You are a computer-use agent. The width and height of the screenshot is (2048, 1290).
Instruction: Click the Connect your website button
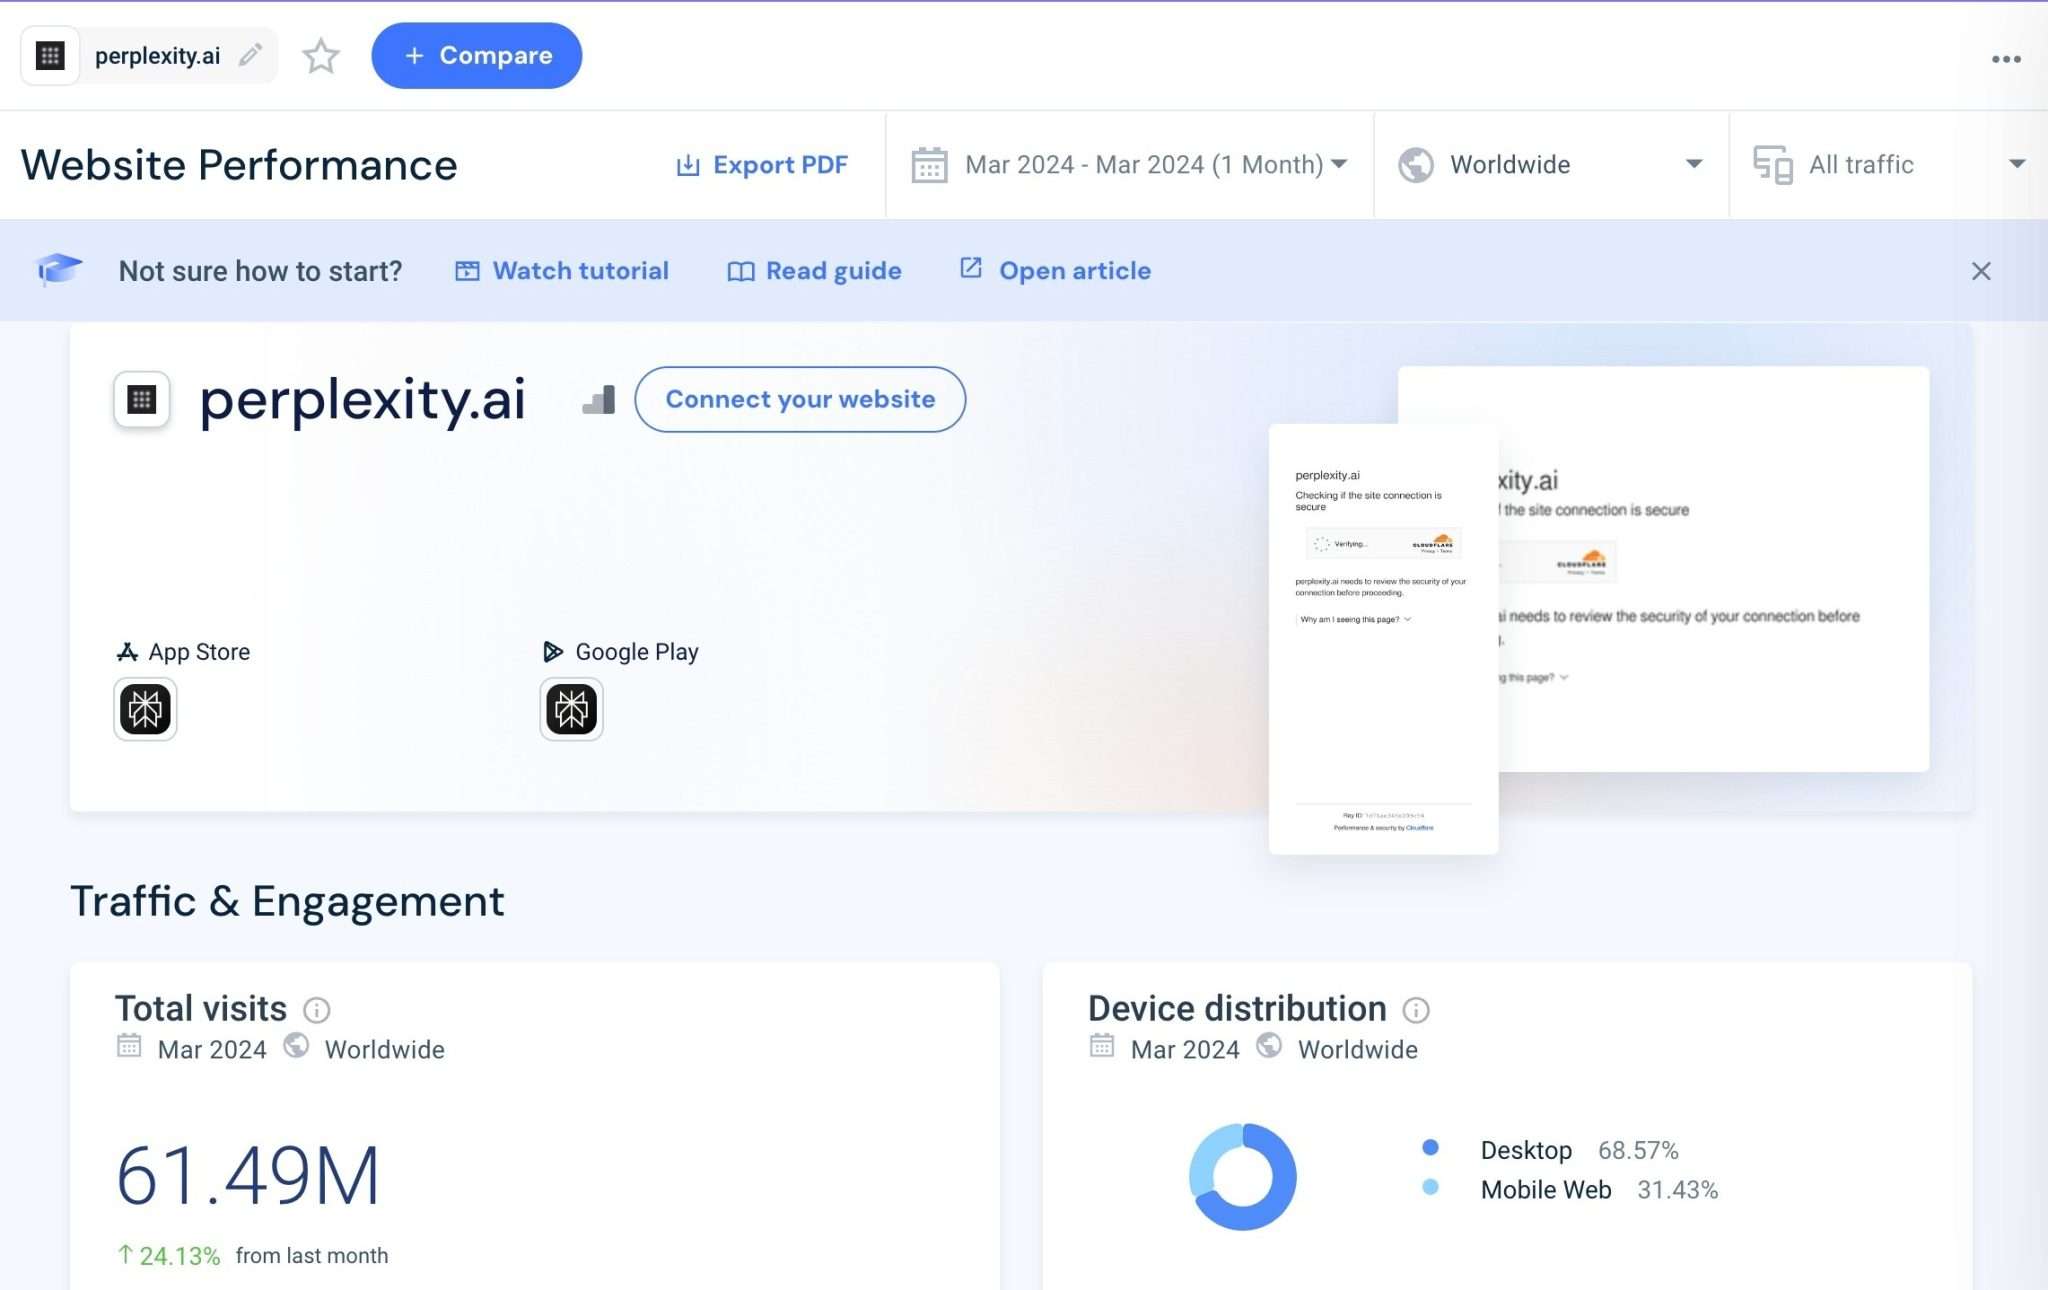tap(799, 399)
